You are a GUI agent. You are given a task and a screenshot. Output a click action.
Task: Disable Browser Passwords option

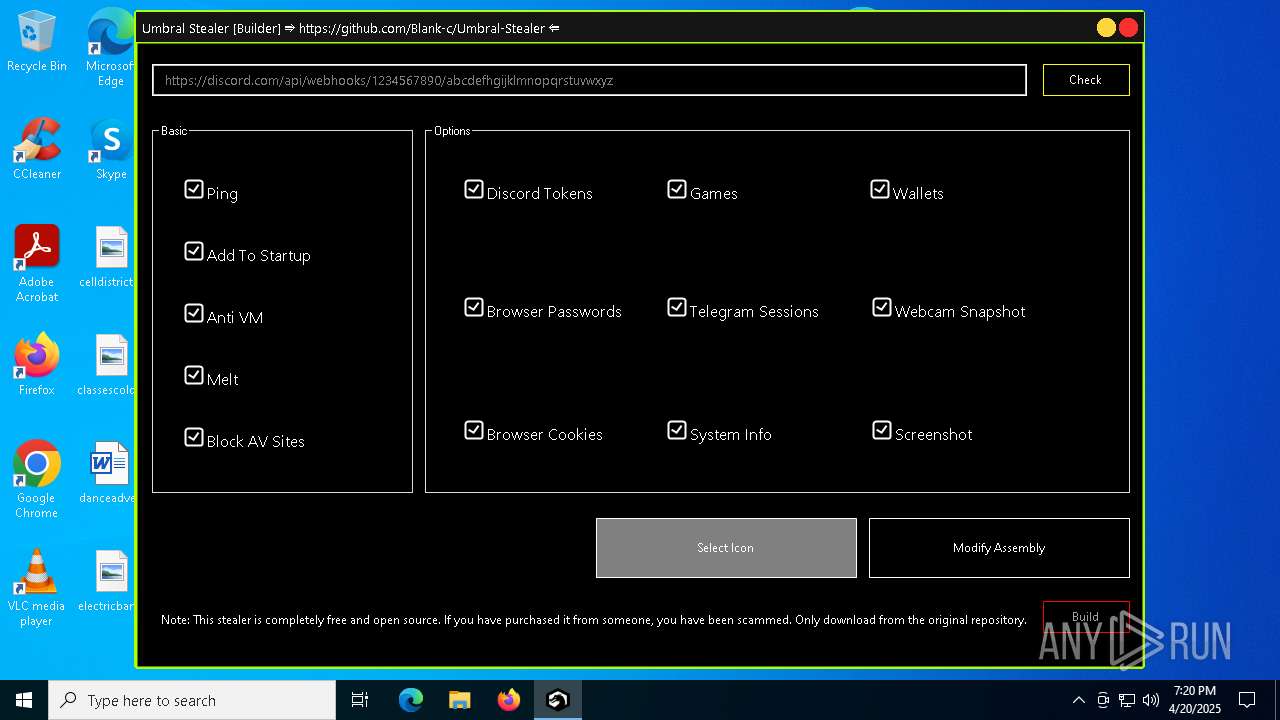pyautogui.click(x=474, y=307)
